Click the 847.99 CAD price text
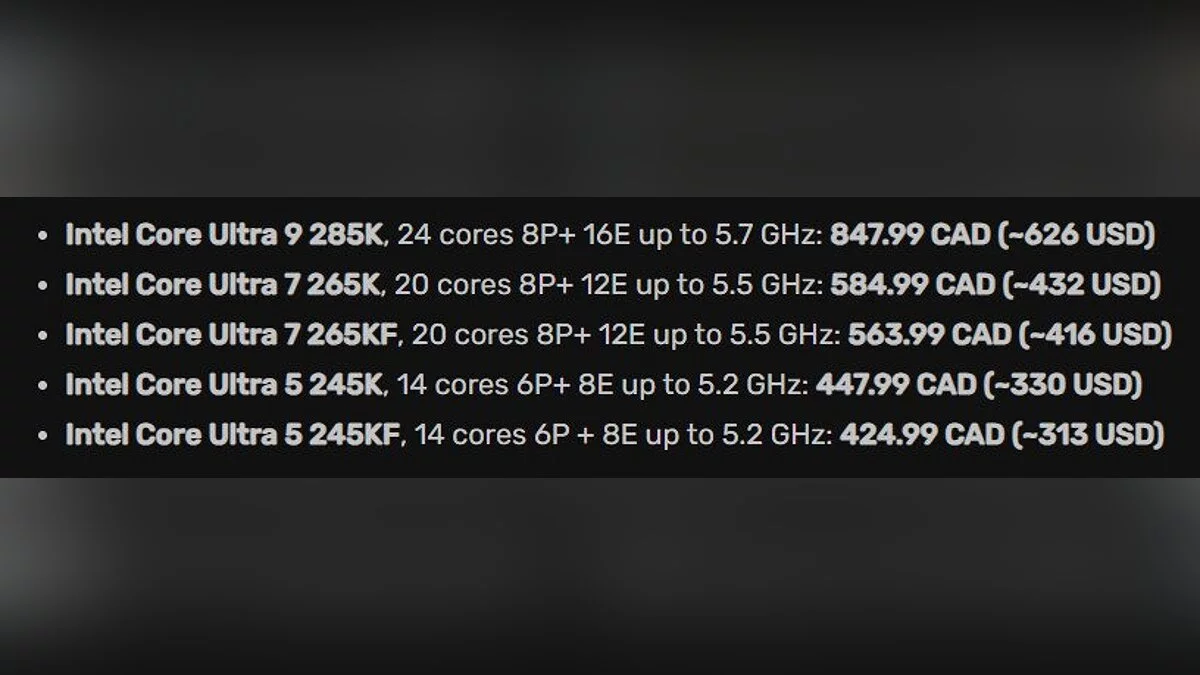 coord(909,235)
